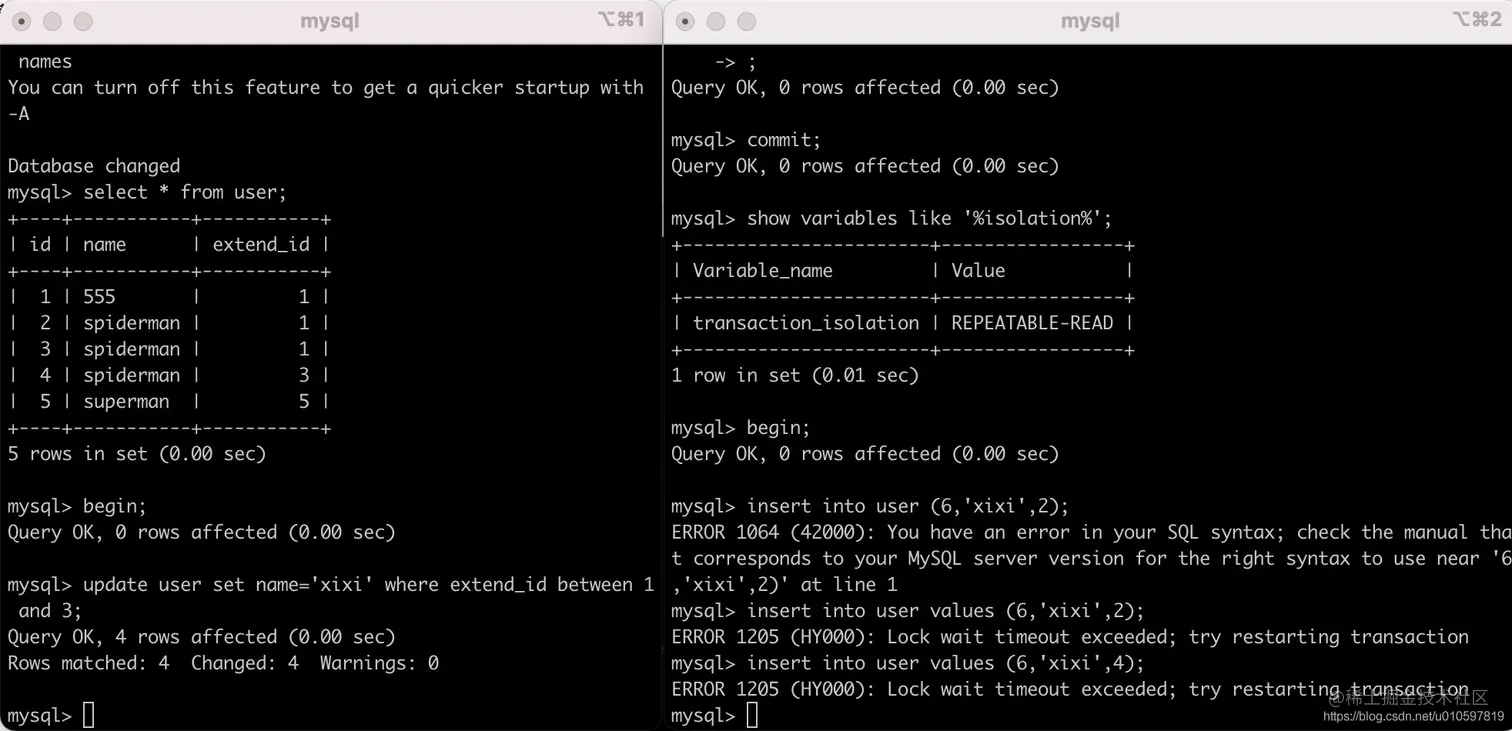
Task: Click '5 rows in set (0.00 sec)' text
Action: click(137, 454)
